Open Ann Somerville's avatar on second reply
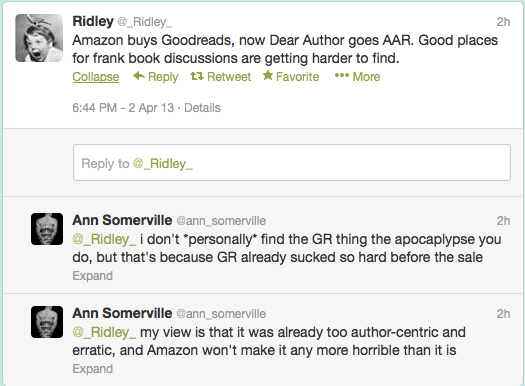The height and width of the screenshot is (386, 525). click(x=47, y=322)
